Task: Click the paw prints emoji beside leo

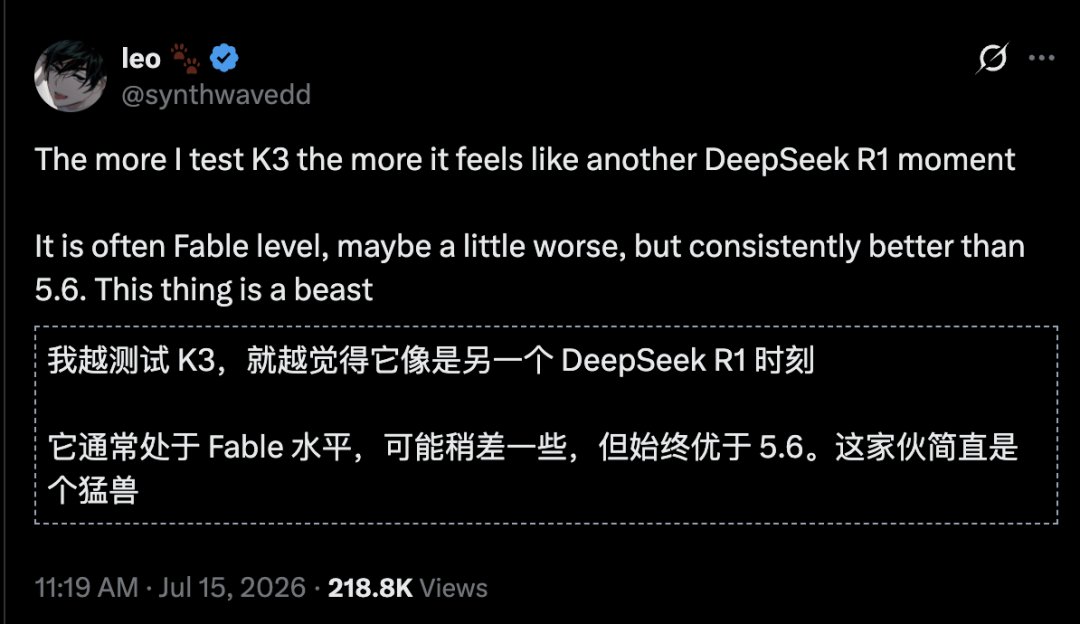Action: [185, 58]
